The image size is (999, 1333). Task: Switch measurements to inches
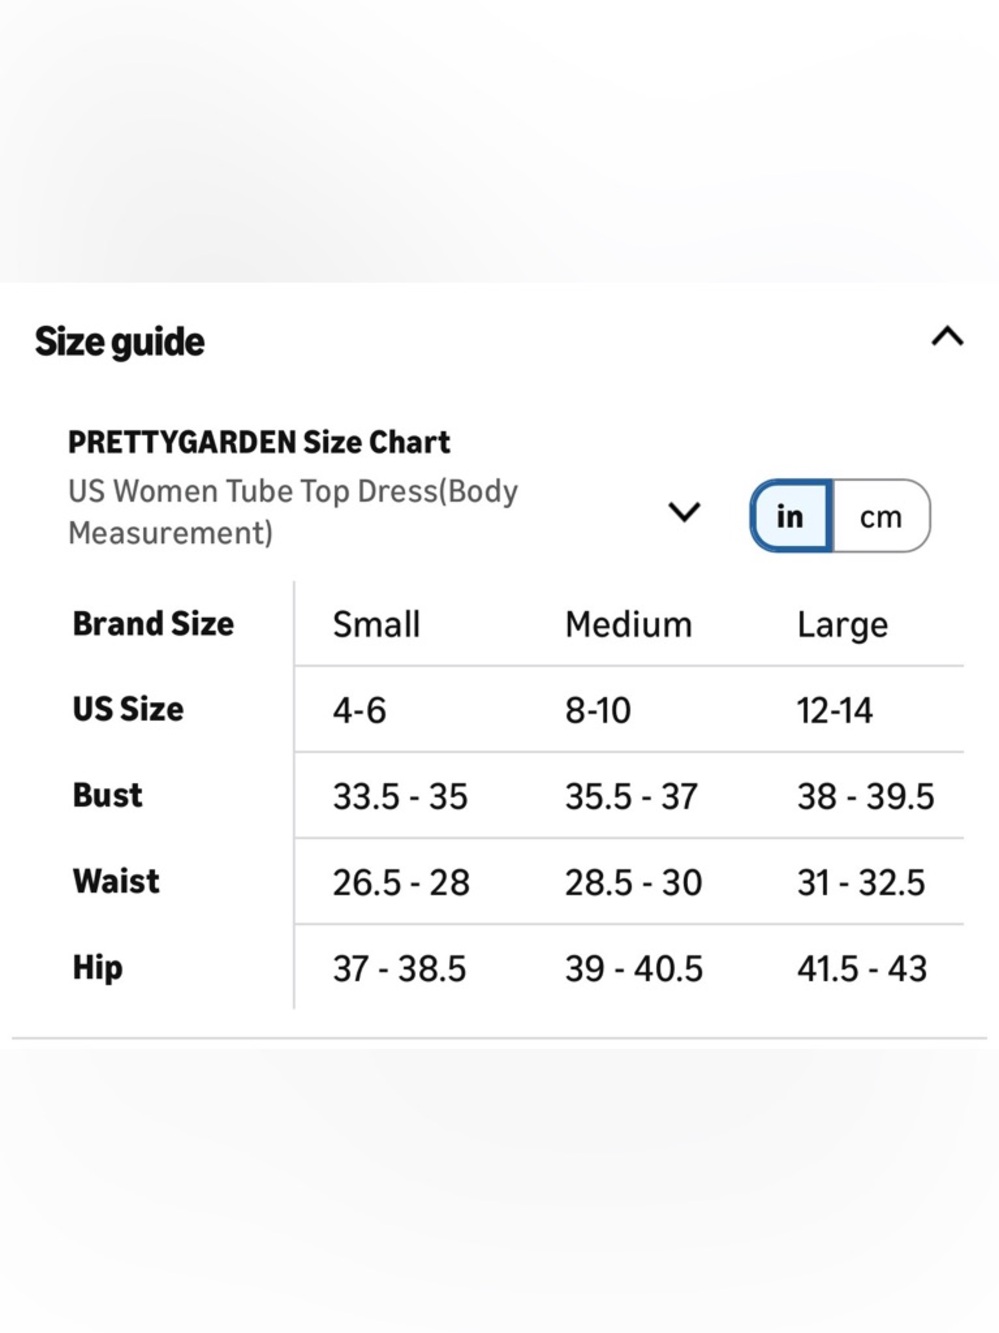point(790,516)
